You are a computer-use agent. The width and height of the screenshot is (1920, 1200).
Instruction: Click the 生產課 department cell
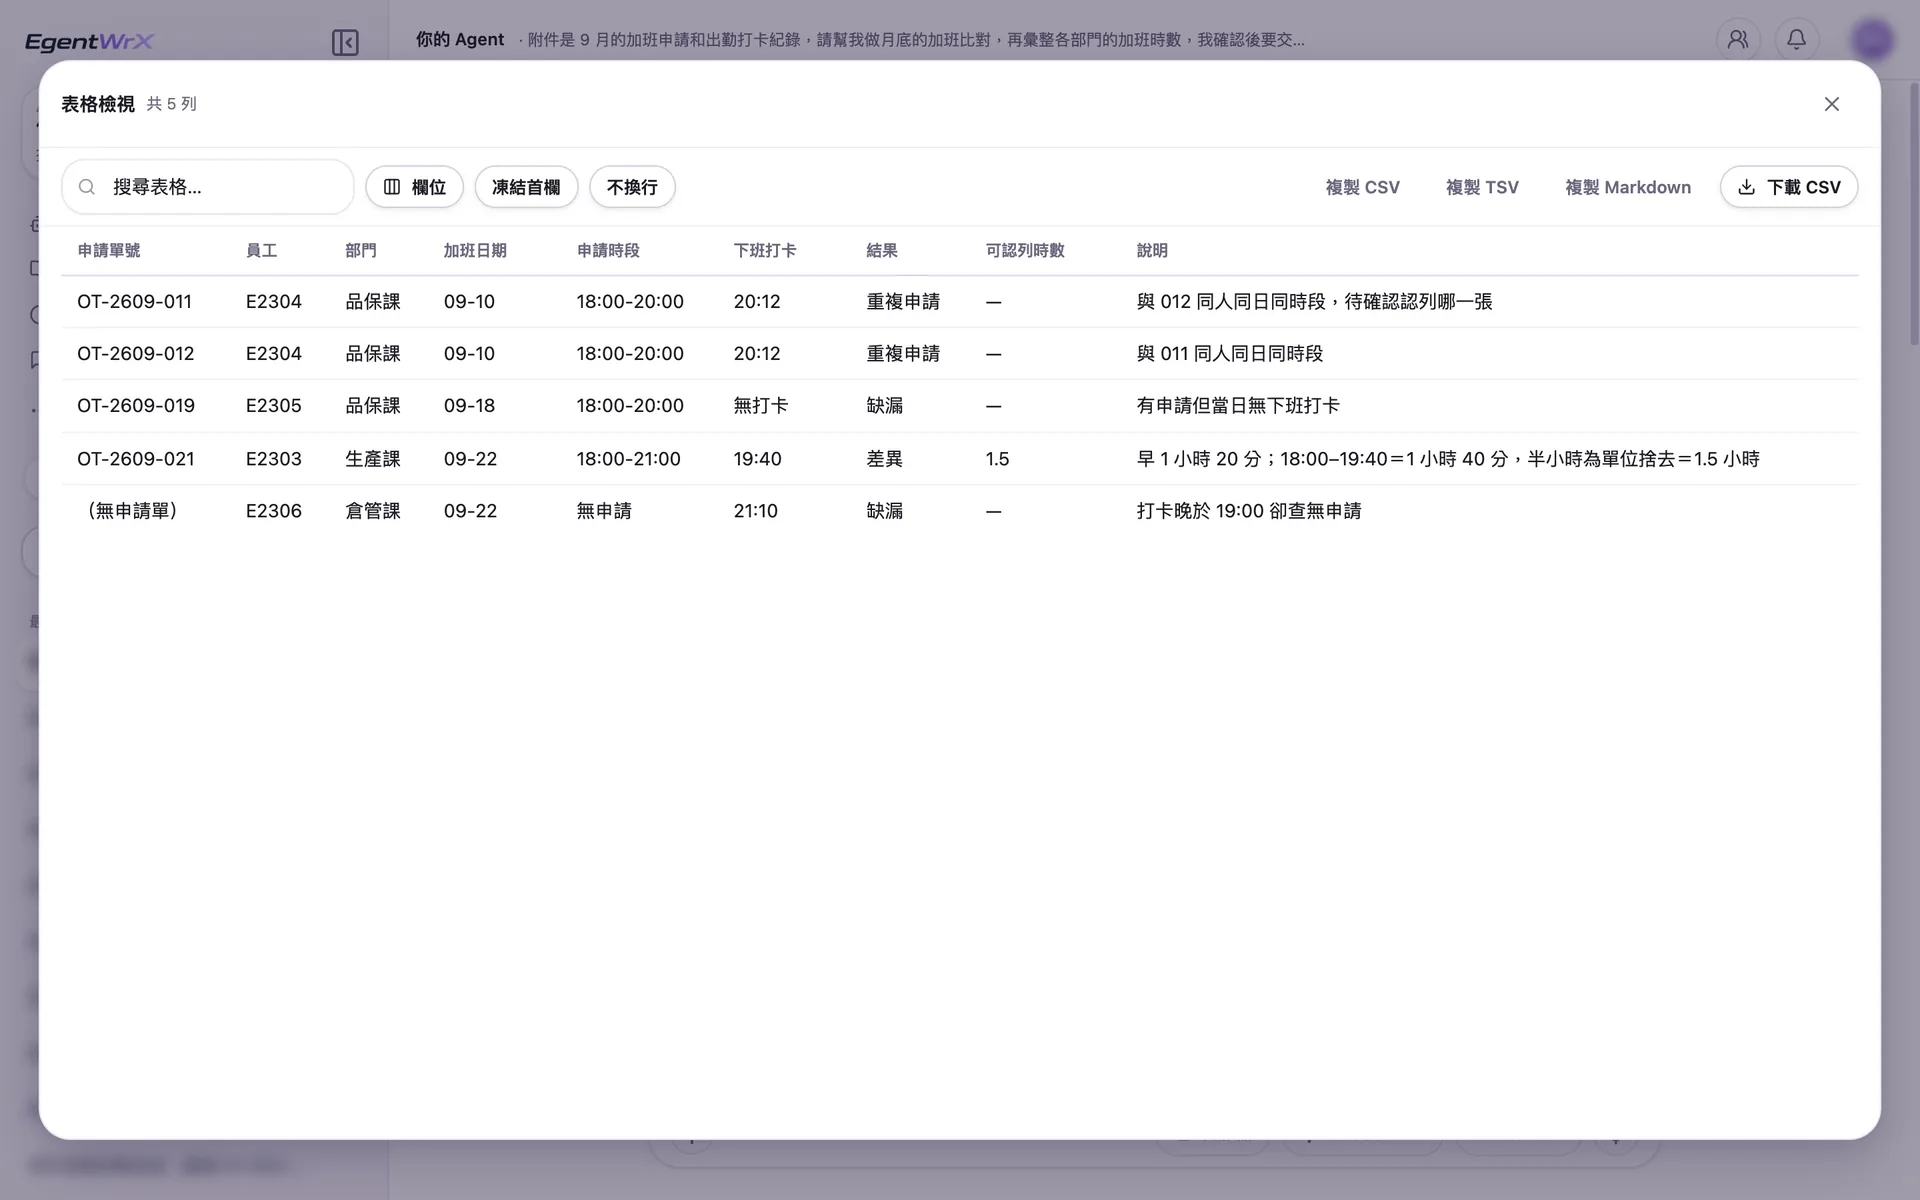tap(373, 459)
